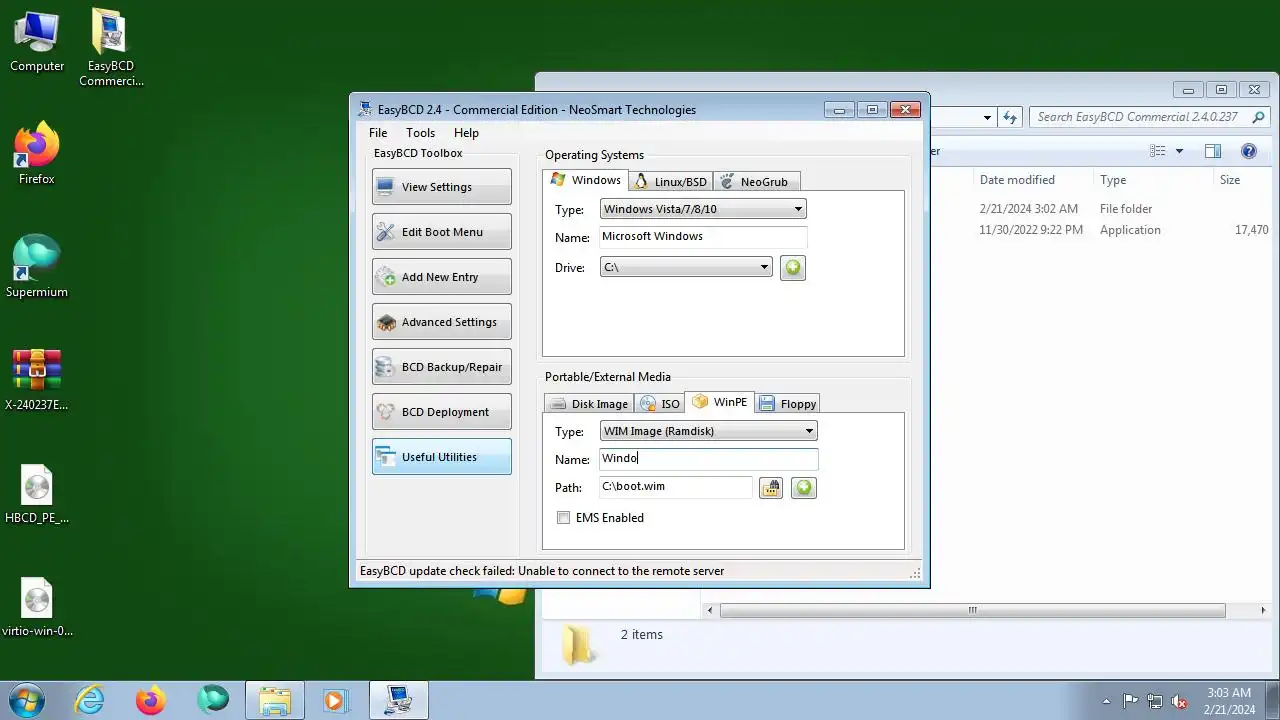Select the X-240237E archive on desktop

pos(37,380)
